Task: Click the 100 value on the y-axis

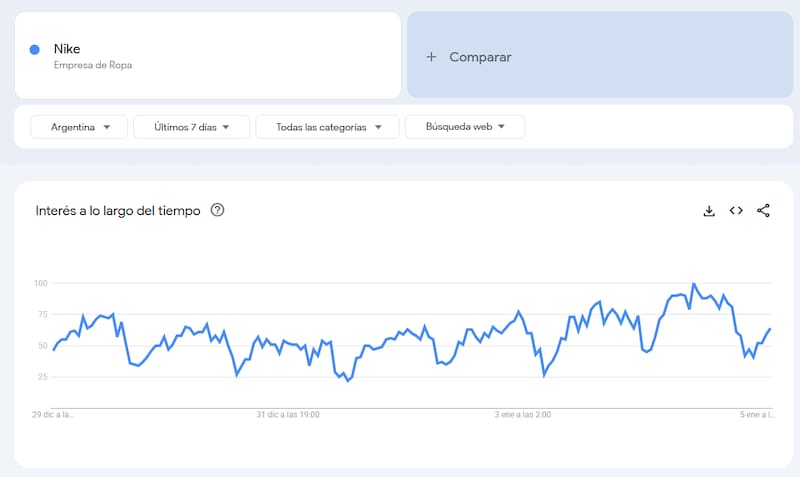Action: (x=41, y=283)
